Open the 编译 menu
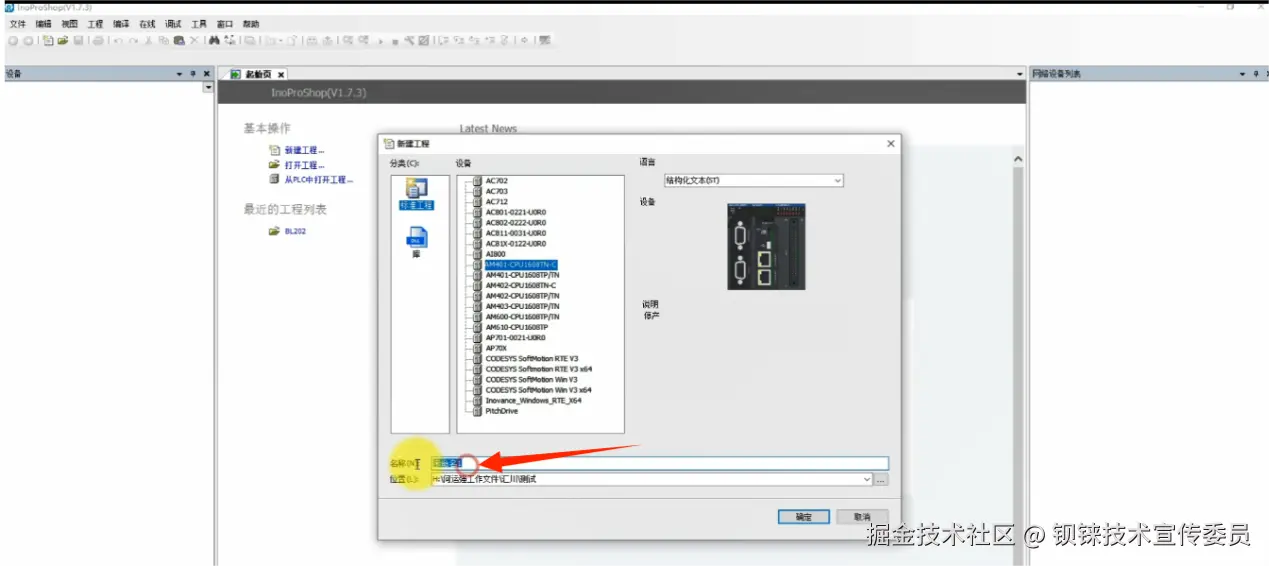 click(x=121, y=24)
